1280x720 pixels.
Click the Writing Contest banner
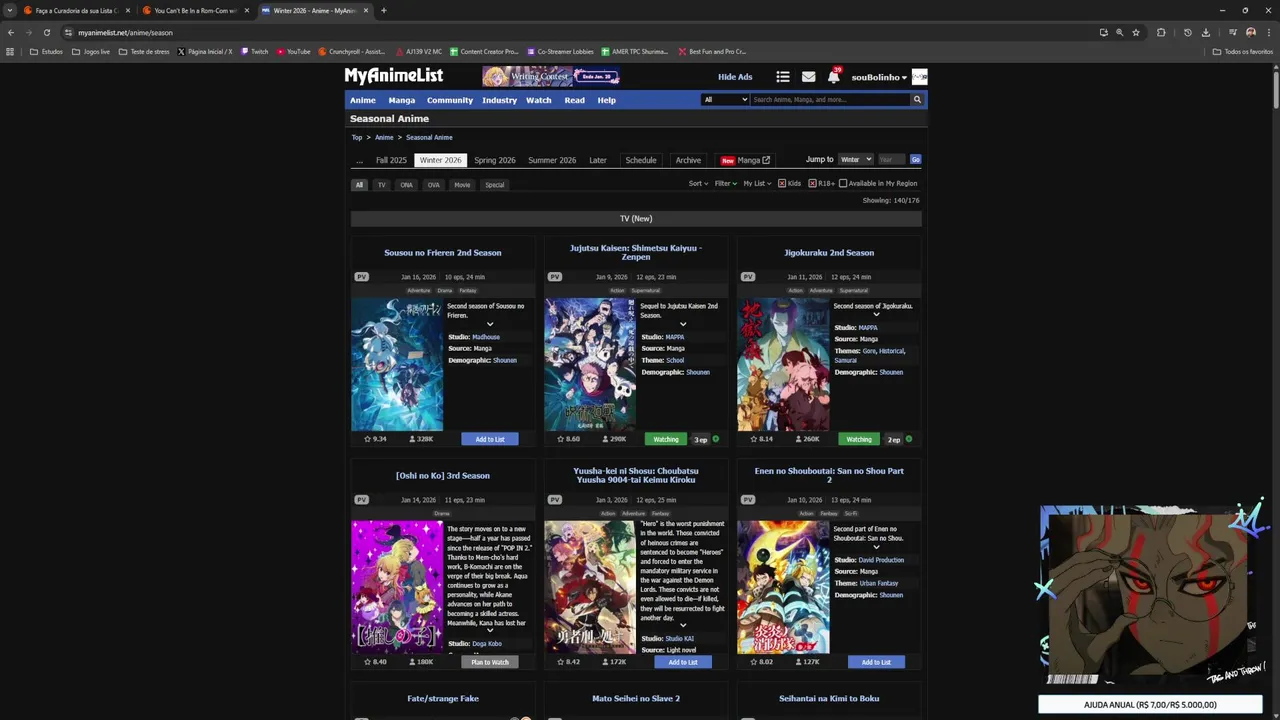pyautogui.click(x=551, y=76)
